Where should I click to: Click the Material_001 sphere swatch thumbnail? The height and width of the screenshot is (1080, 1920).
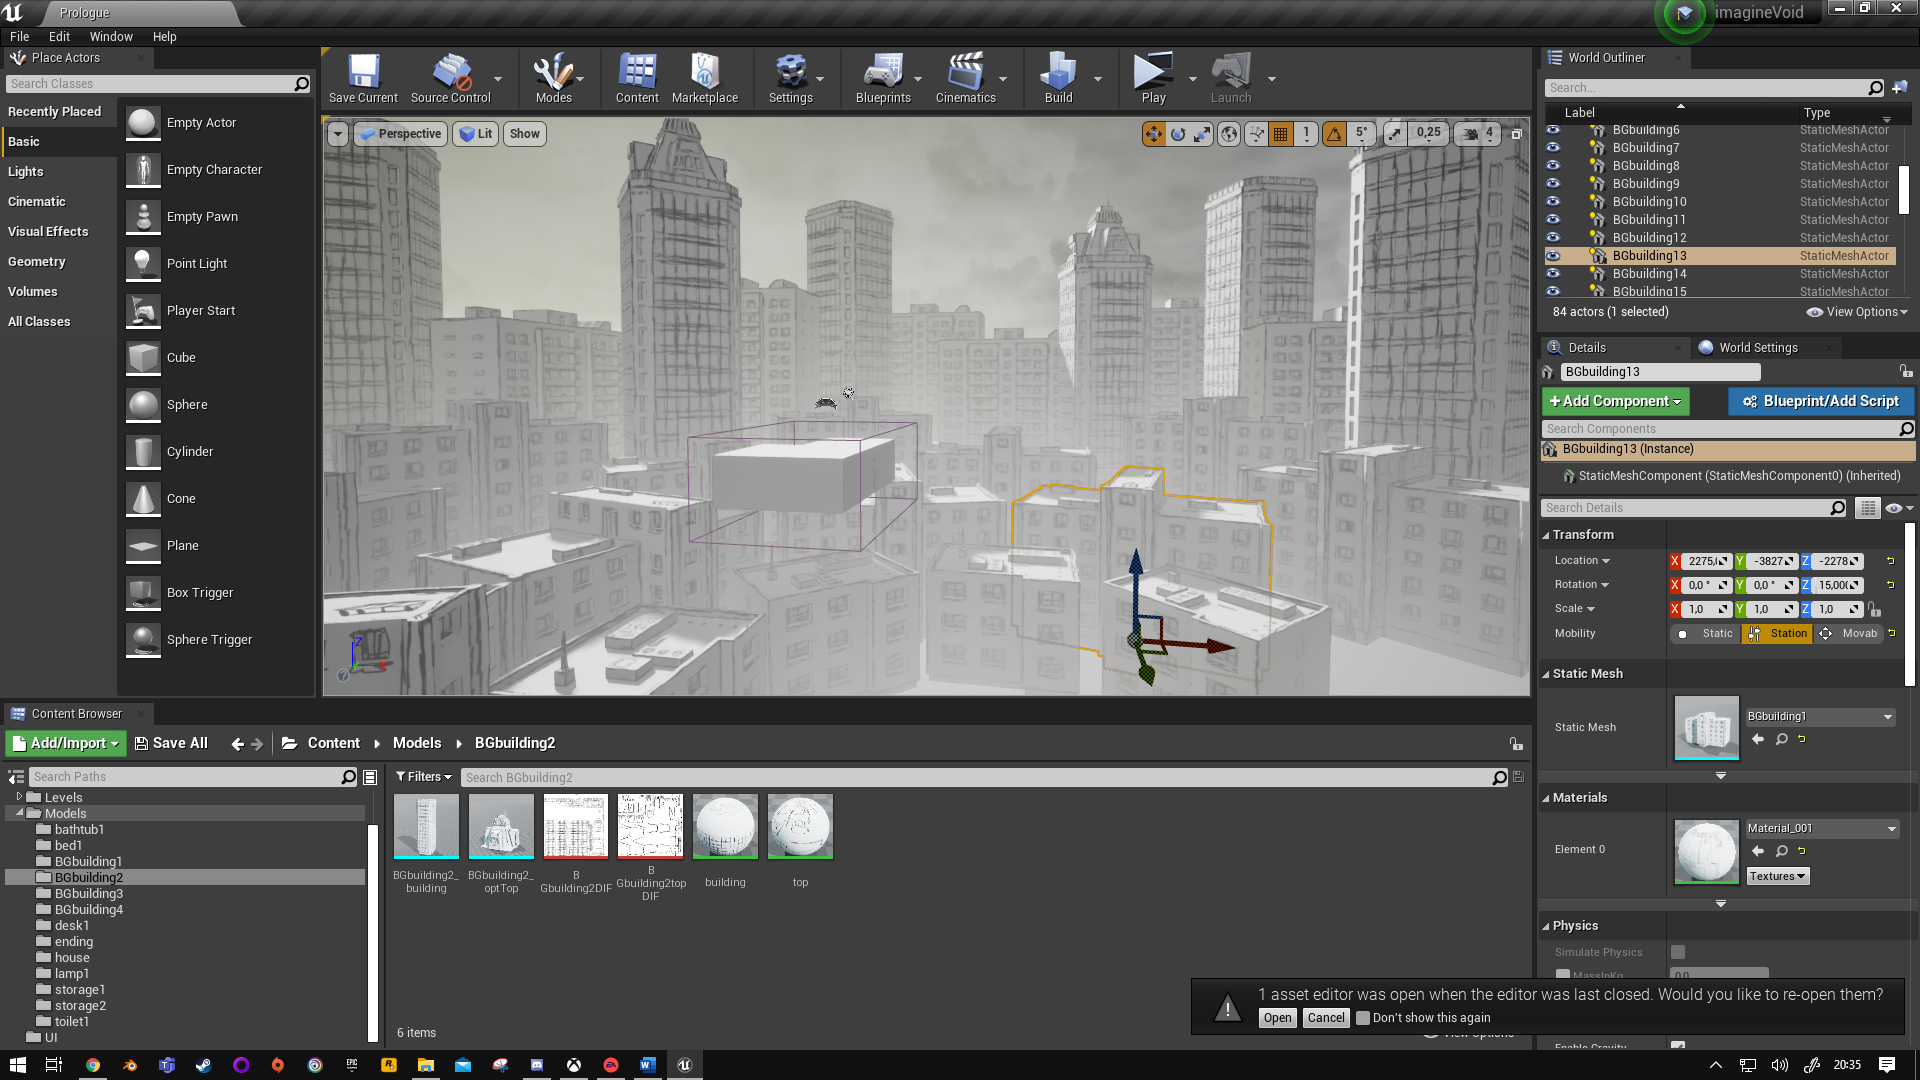tap(1706, 851)
